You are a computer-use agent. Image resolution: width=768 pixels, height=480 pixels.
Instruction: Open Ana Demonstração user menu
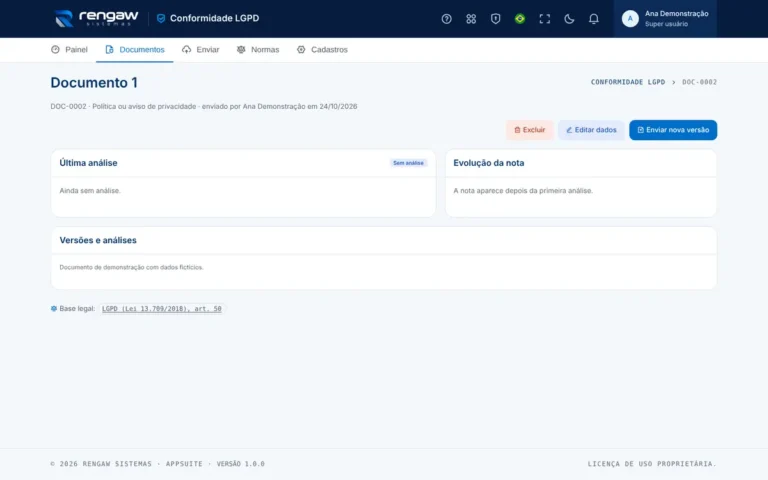click(665, 19)
